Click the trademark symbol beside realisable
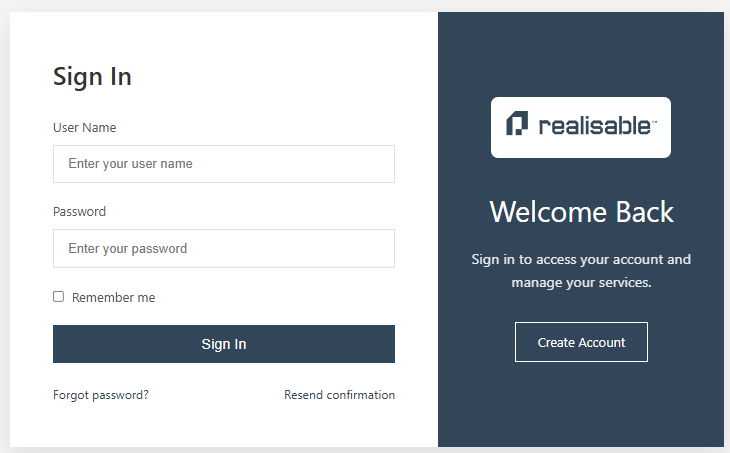 654,122
